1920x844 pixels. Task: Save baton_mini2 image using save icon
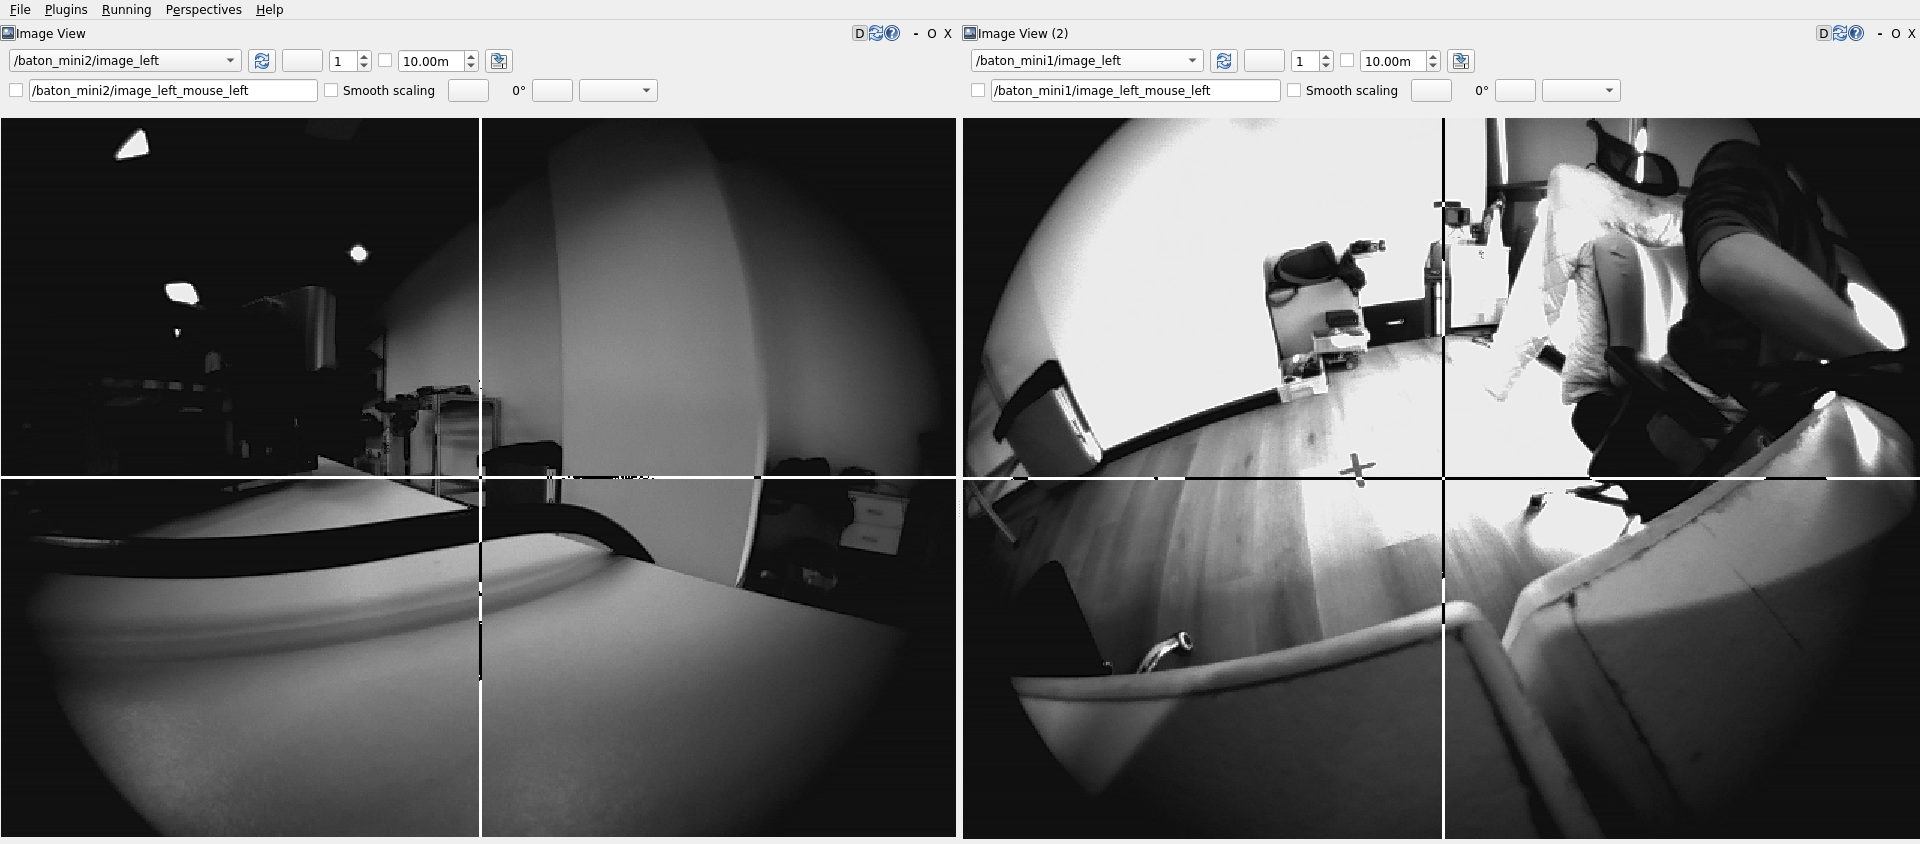pos(499,61)
